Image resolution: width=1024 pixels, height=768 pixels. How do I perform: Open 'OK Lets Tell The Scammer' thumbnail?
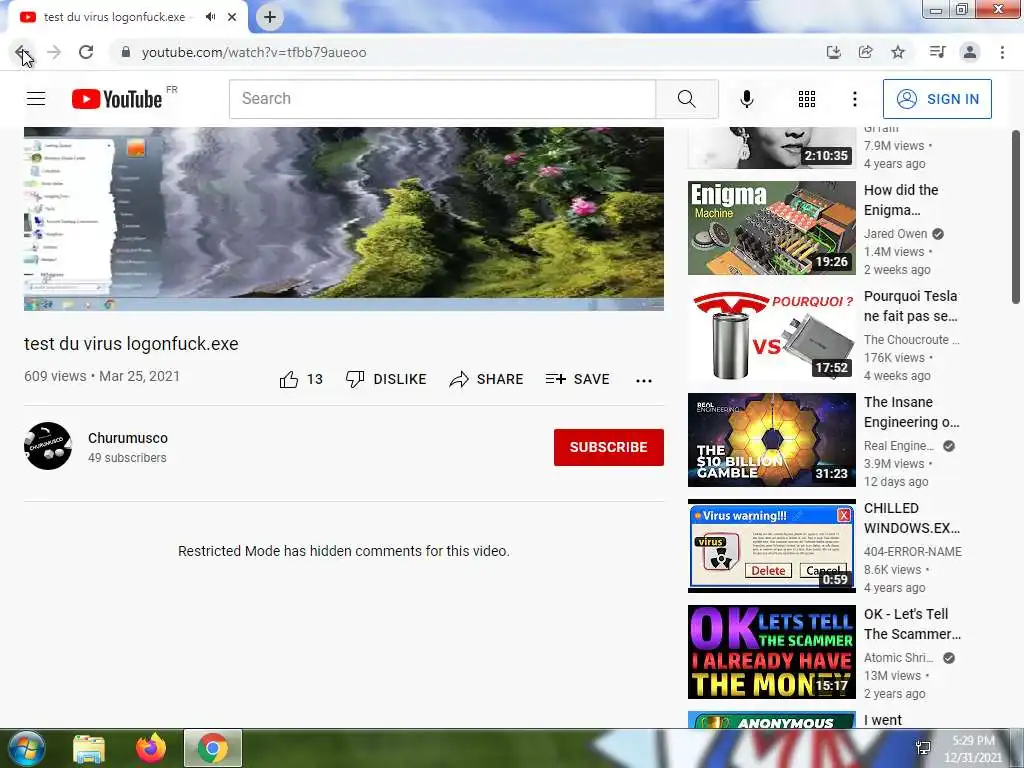pos(771,652)
